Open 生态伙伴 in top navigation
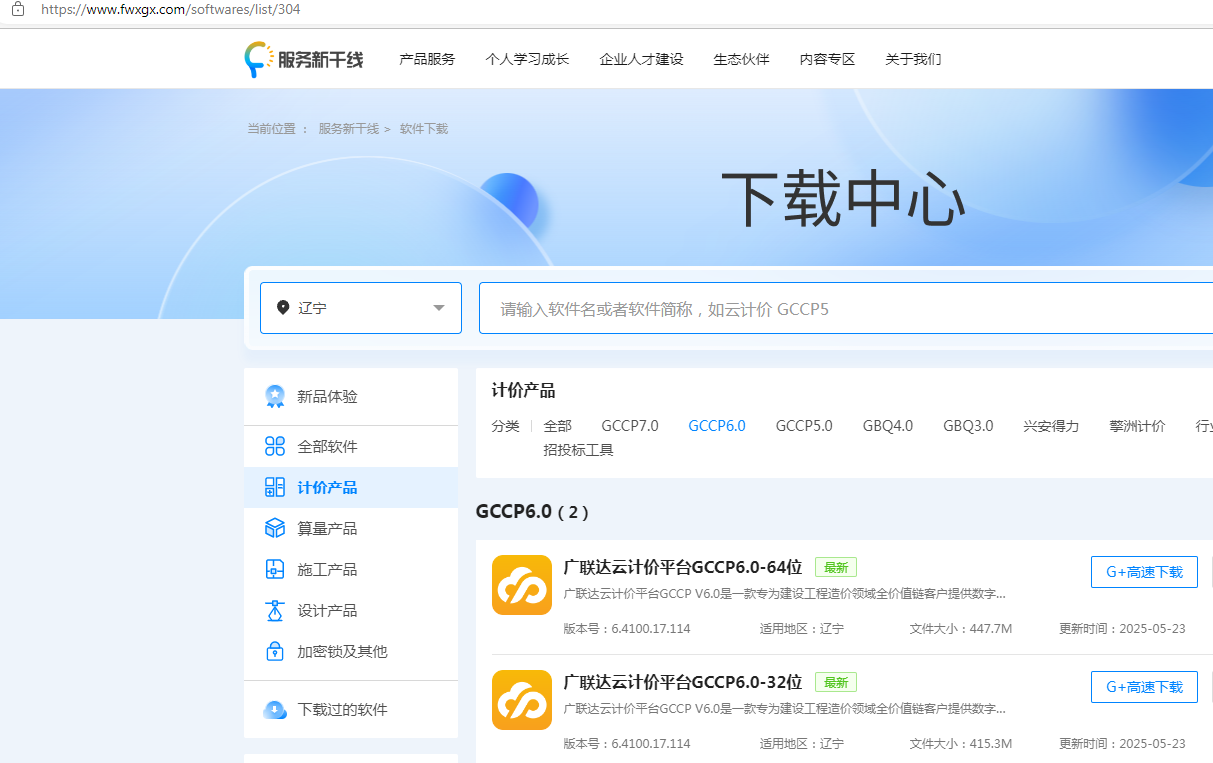 click(741, 59)
